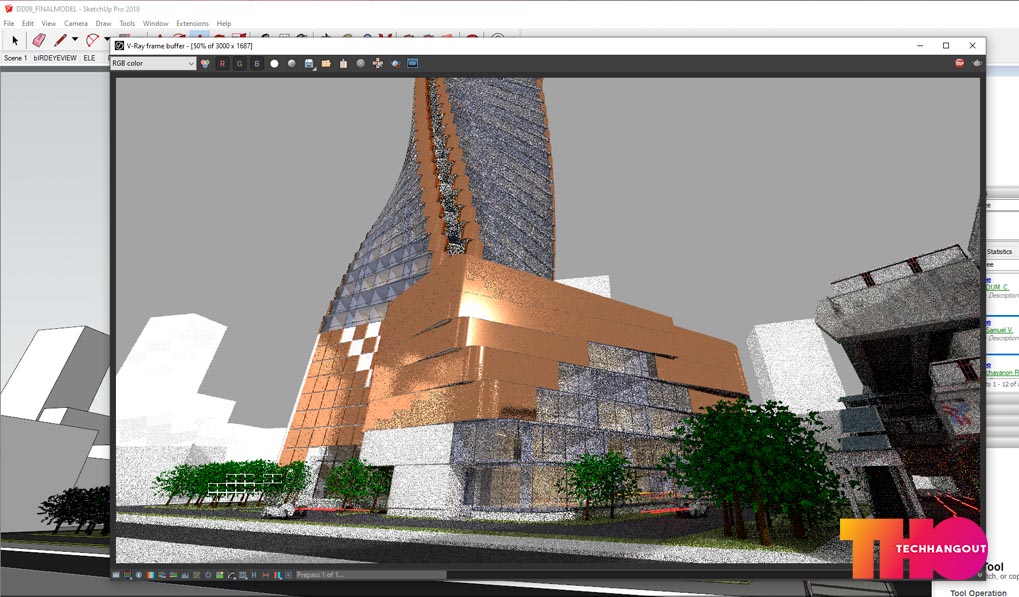The height and width of the screenshot is (597, 1019).
Task: Open the Extensions menu
Action: (192, 23)
